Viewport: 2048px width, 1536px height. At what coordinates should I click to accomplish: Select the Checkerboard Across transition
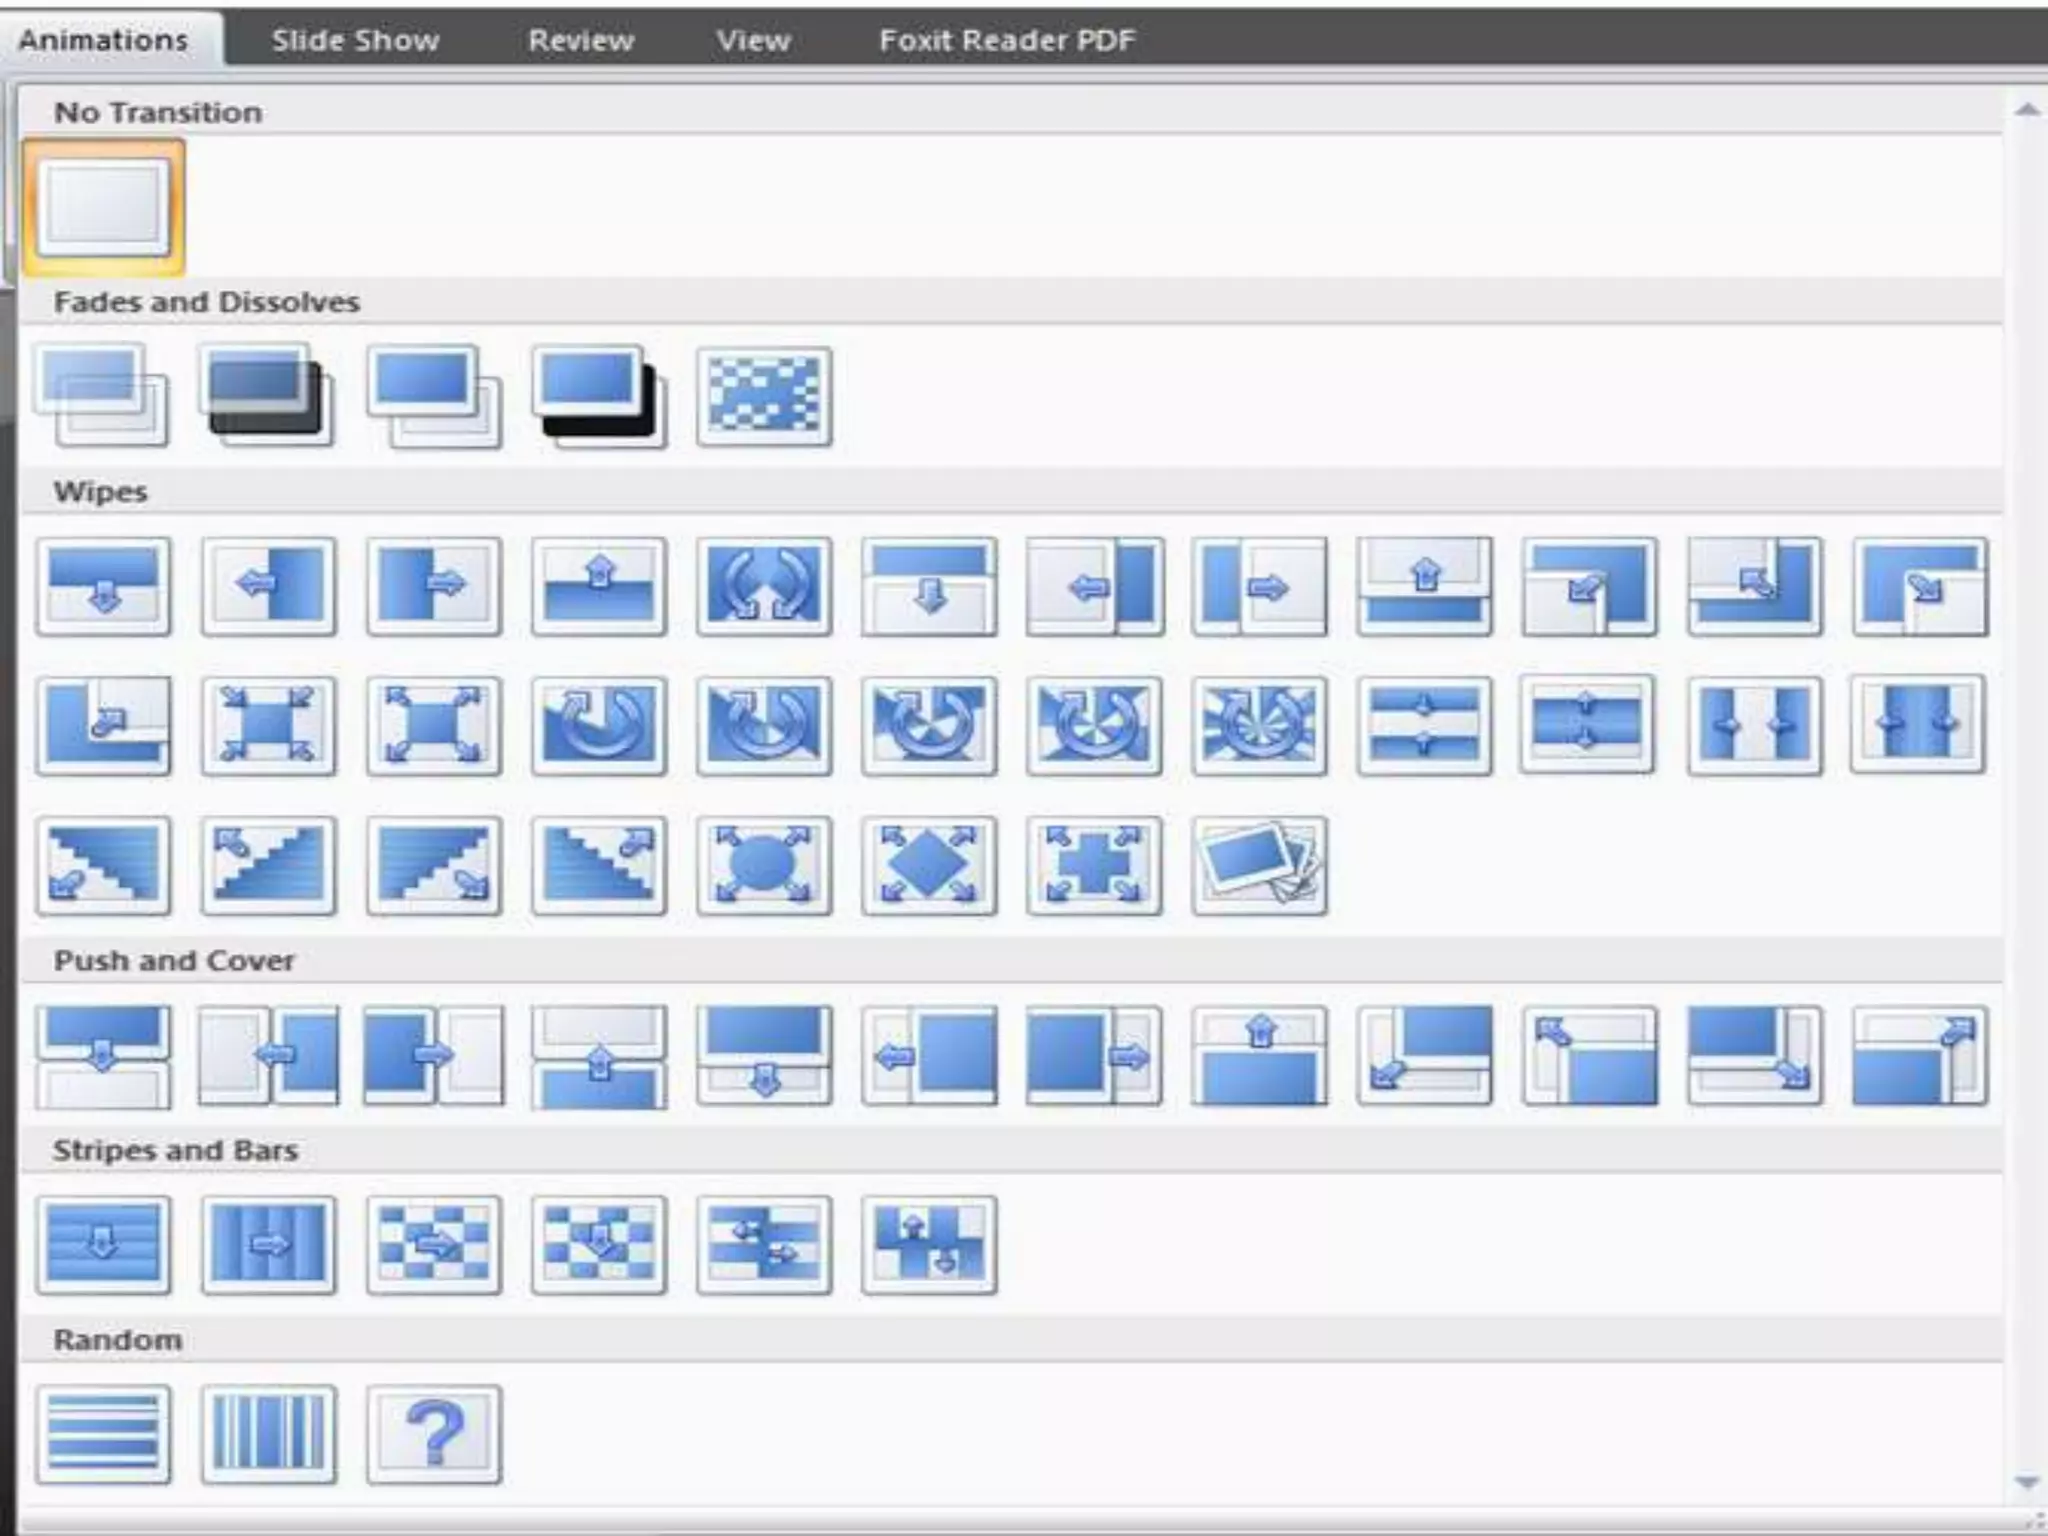coord(433,1245)
